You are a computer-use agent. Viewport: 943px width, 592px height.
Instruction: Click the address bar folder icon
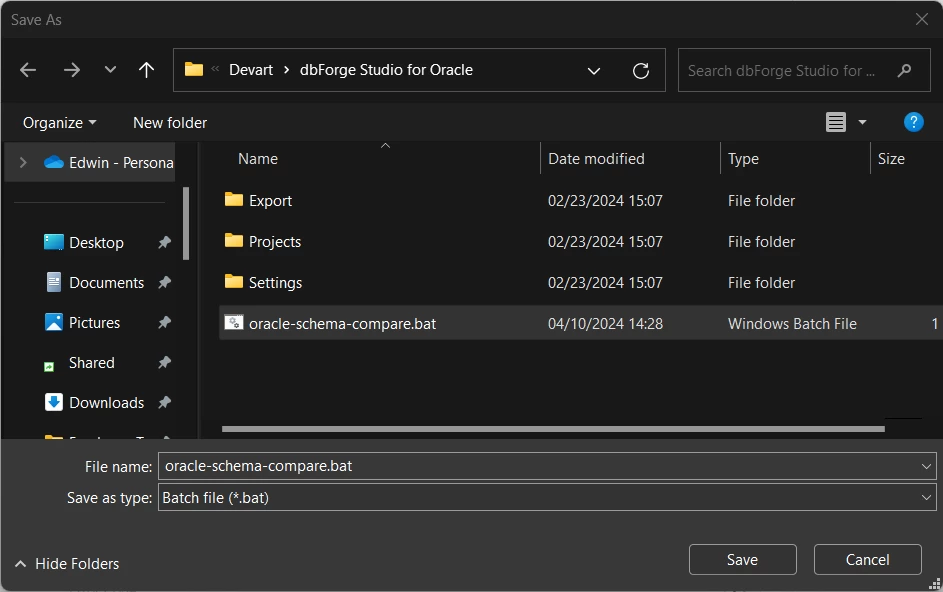(194, 69)
